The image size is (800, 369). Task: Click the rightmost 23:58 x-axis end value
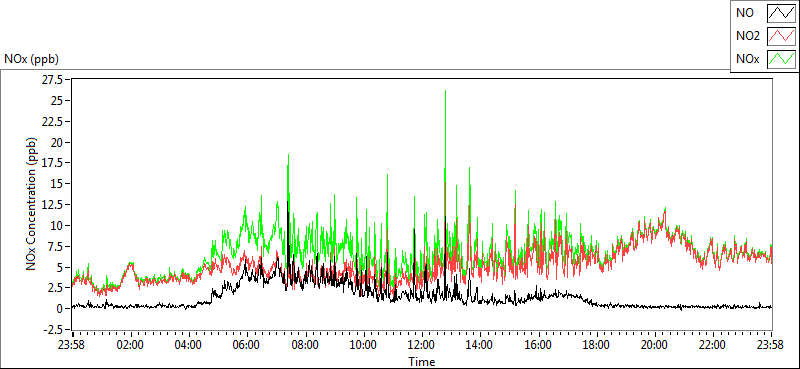coord(771,344)
